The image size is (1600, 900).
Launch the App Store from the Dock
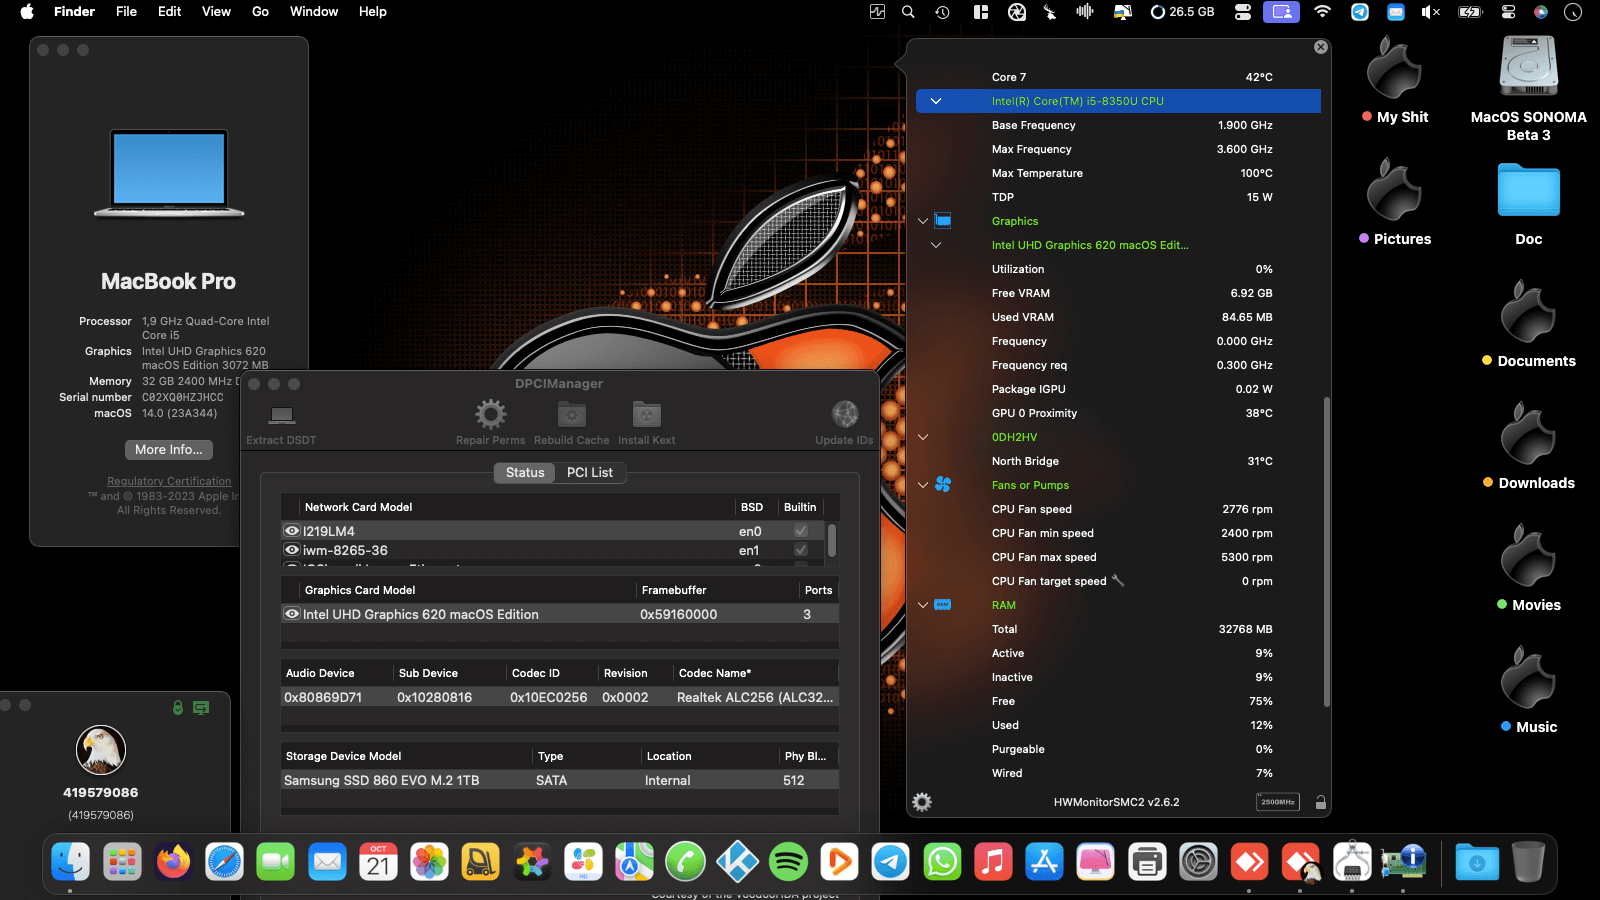pos(1044,862)
